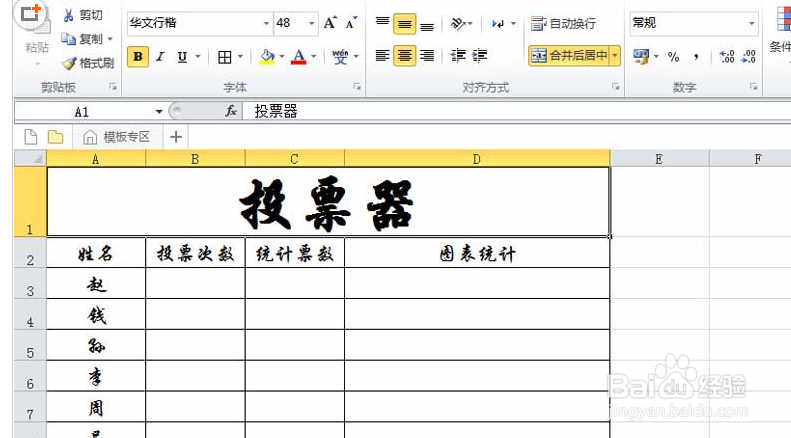The image size is (791, 438).
Task: Click the Copy (复制) button
Action: 82,39
